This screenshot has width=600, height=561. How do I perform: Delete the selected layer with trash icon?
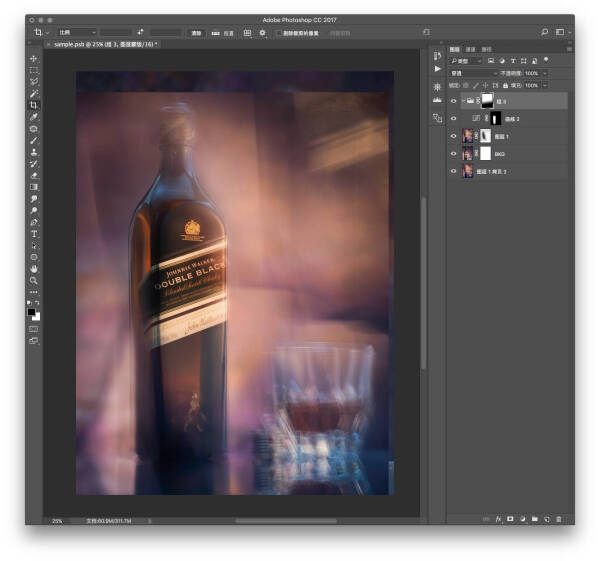point(559,519)
